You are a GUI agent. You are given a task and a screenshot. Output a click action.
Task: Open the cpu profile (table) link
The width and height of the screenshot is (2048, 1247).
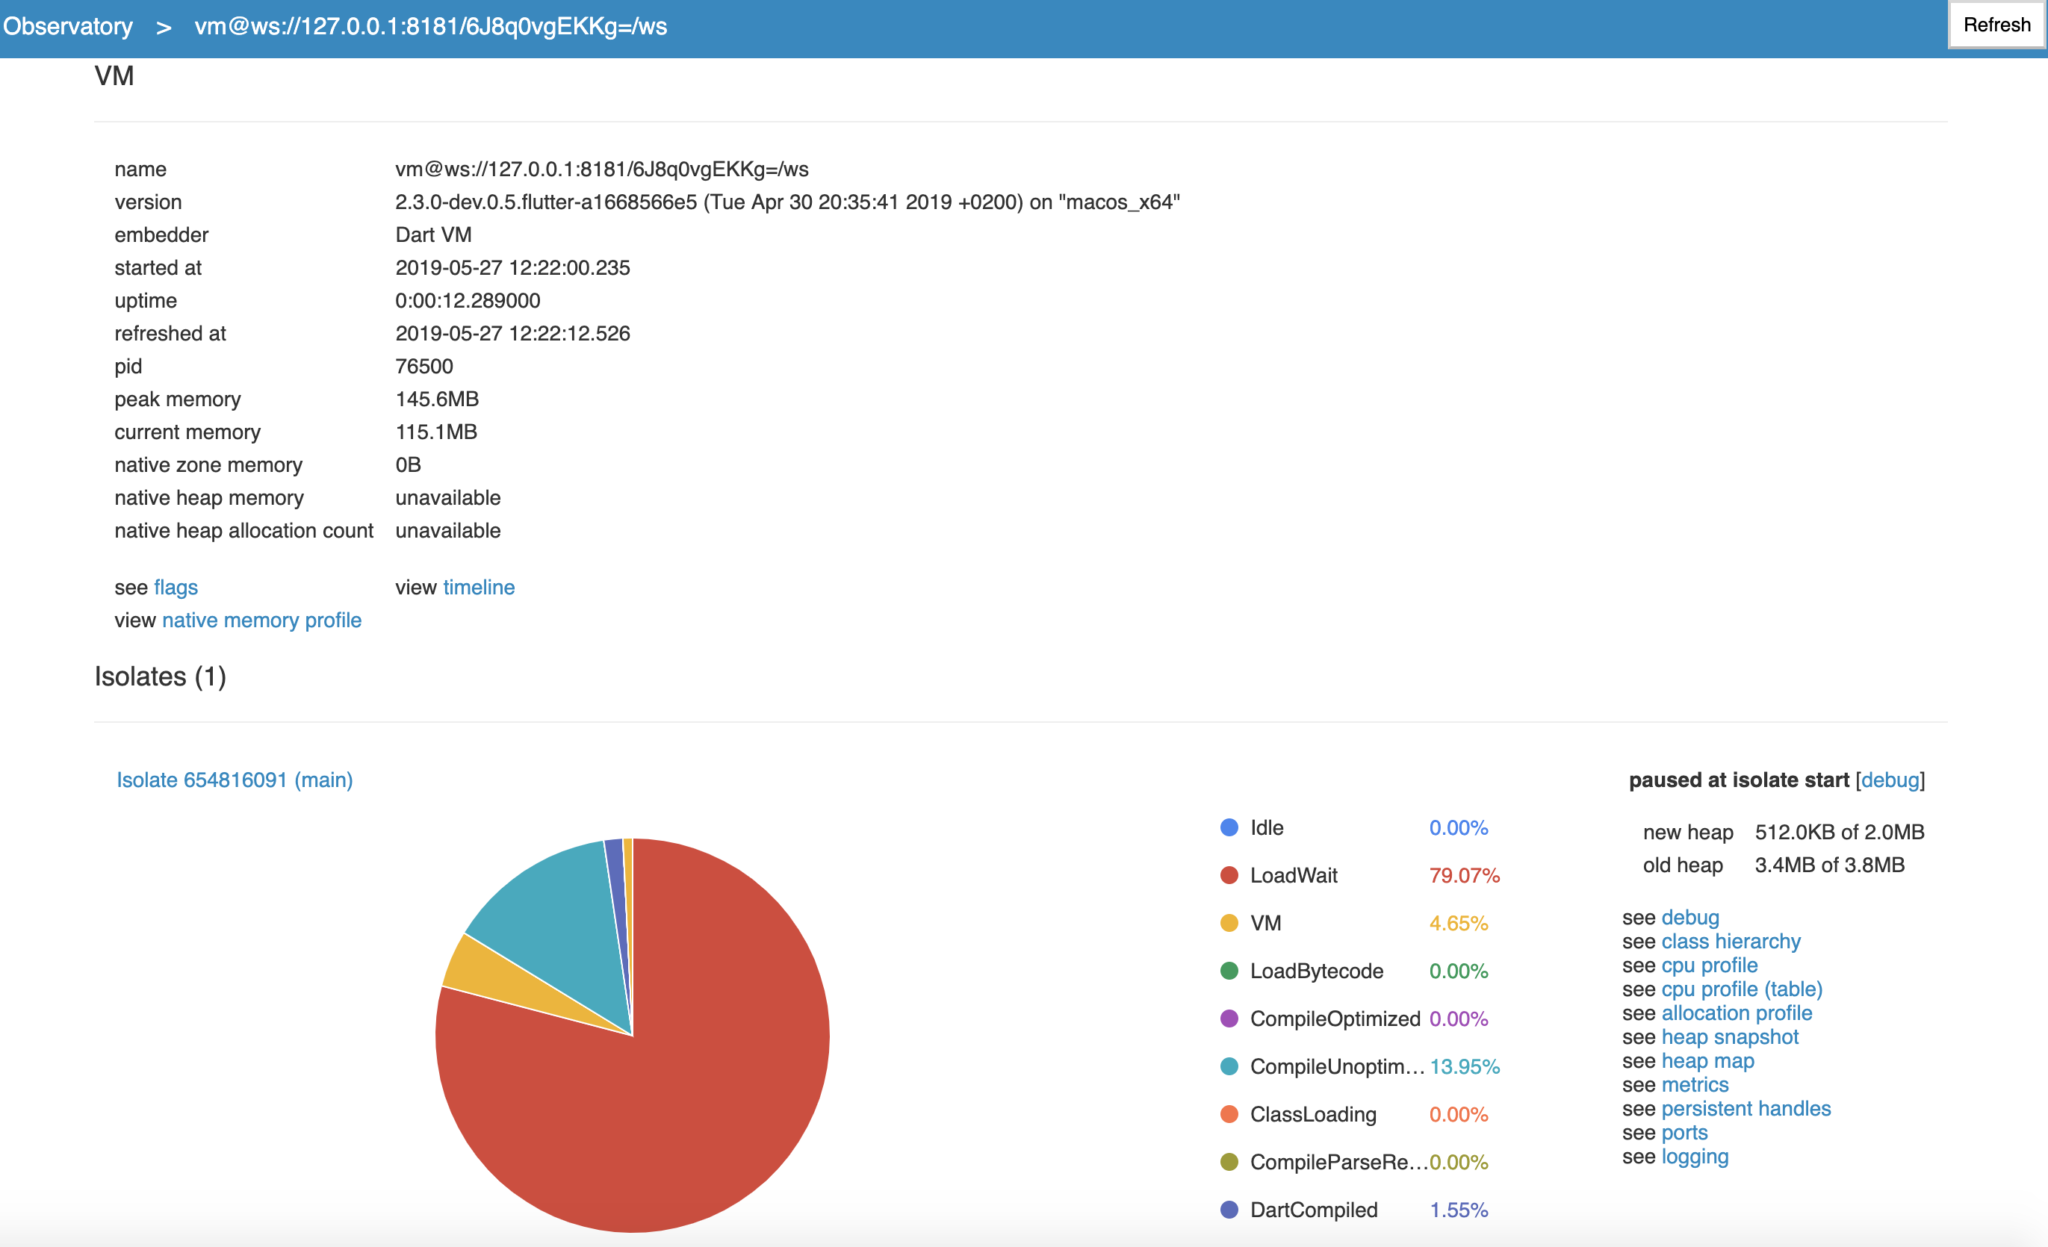click(x=1741, y=989)
